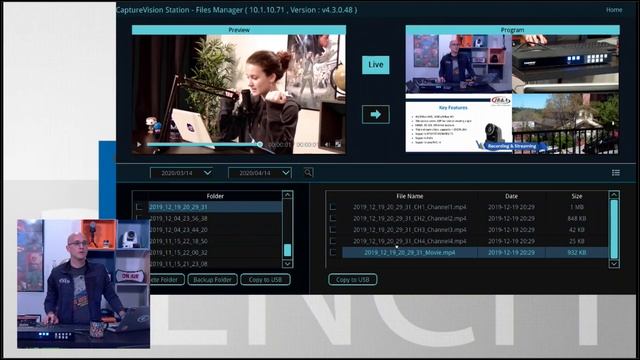640x360 pixels.
Task: Click the 932 KB size cell
Action: coord(577,253)
